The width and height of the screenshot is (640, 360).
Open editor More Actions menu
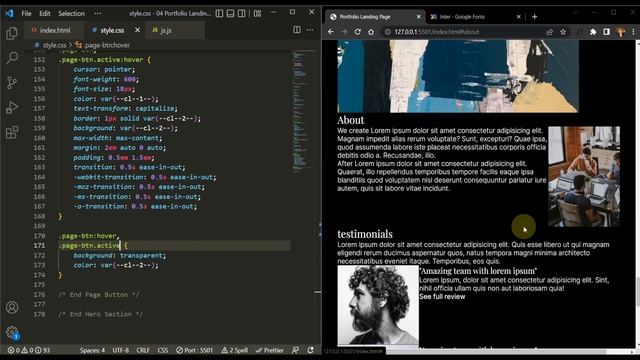[x=310, y=30]
